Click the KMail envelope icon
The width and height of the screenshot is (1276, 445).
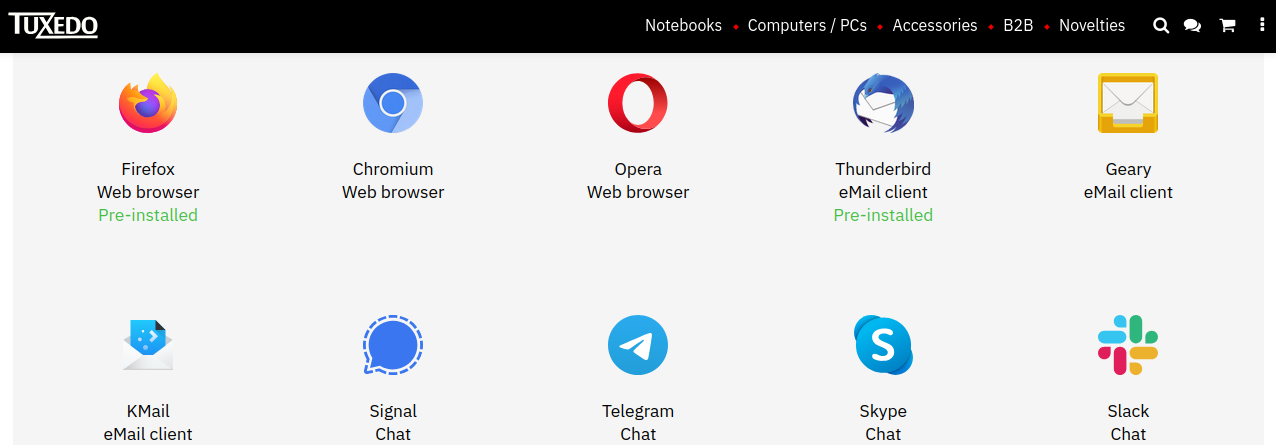[148, 345]
